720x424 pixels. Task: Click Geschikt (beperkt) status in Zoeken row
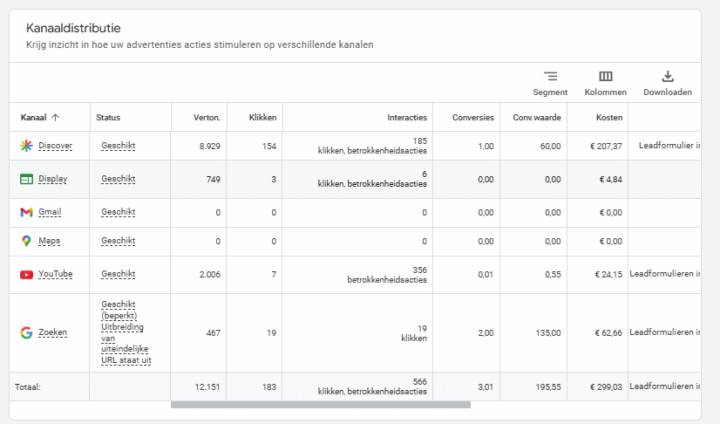(119, 310)
